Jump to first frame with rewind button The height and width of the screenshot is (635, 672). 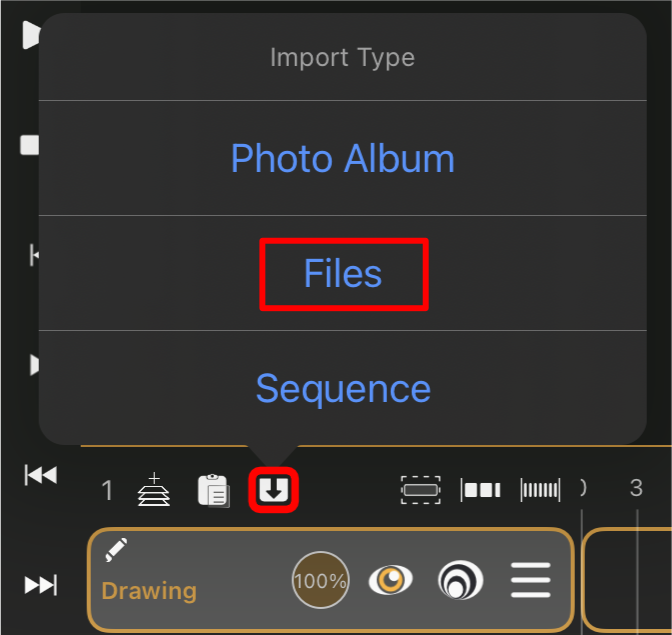(x=41, y=475)
